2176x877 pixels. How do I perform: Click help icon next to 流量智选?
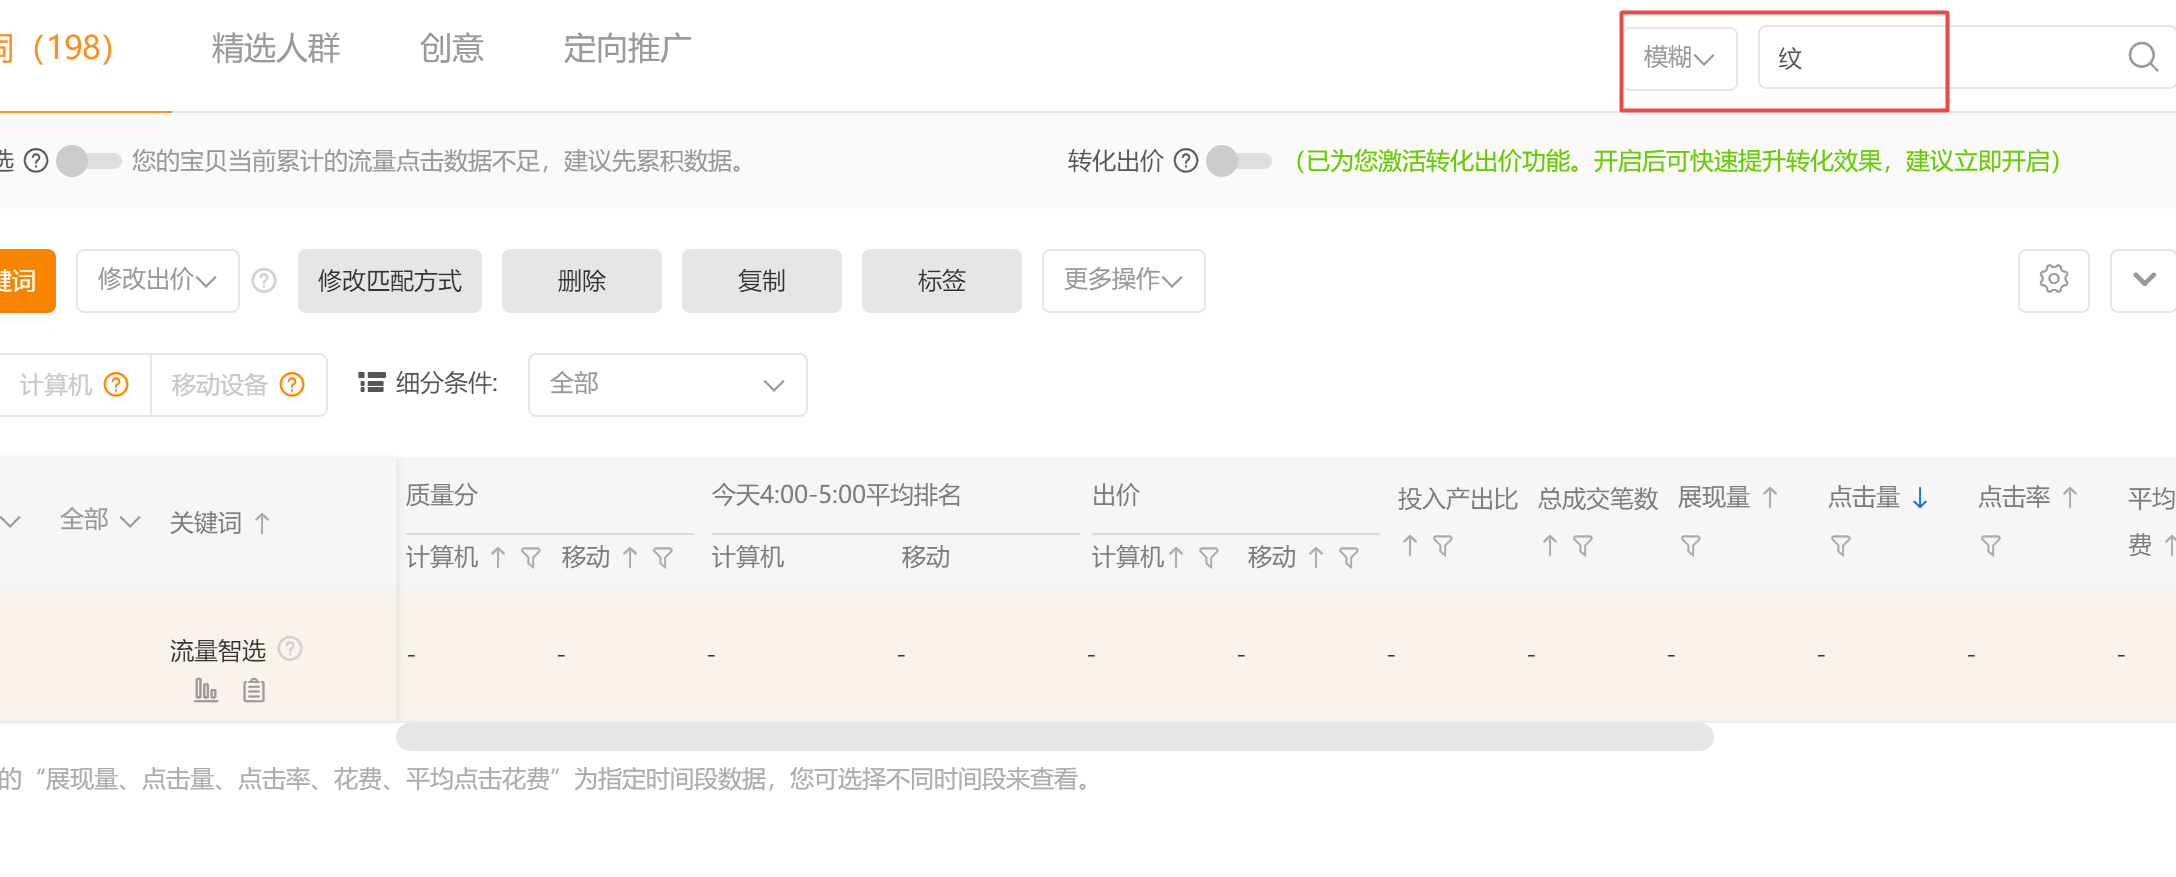point(290,649)
